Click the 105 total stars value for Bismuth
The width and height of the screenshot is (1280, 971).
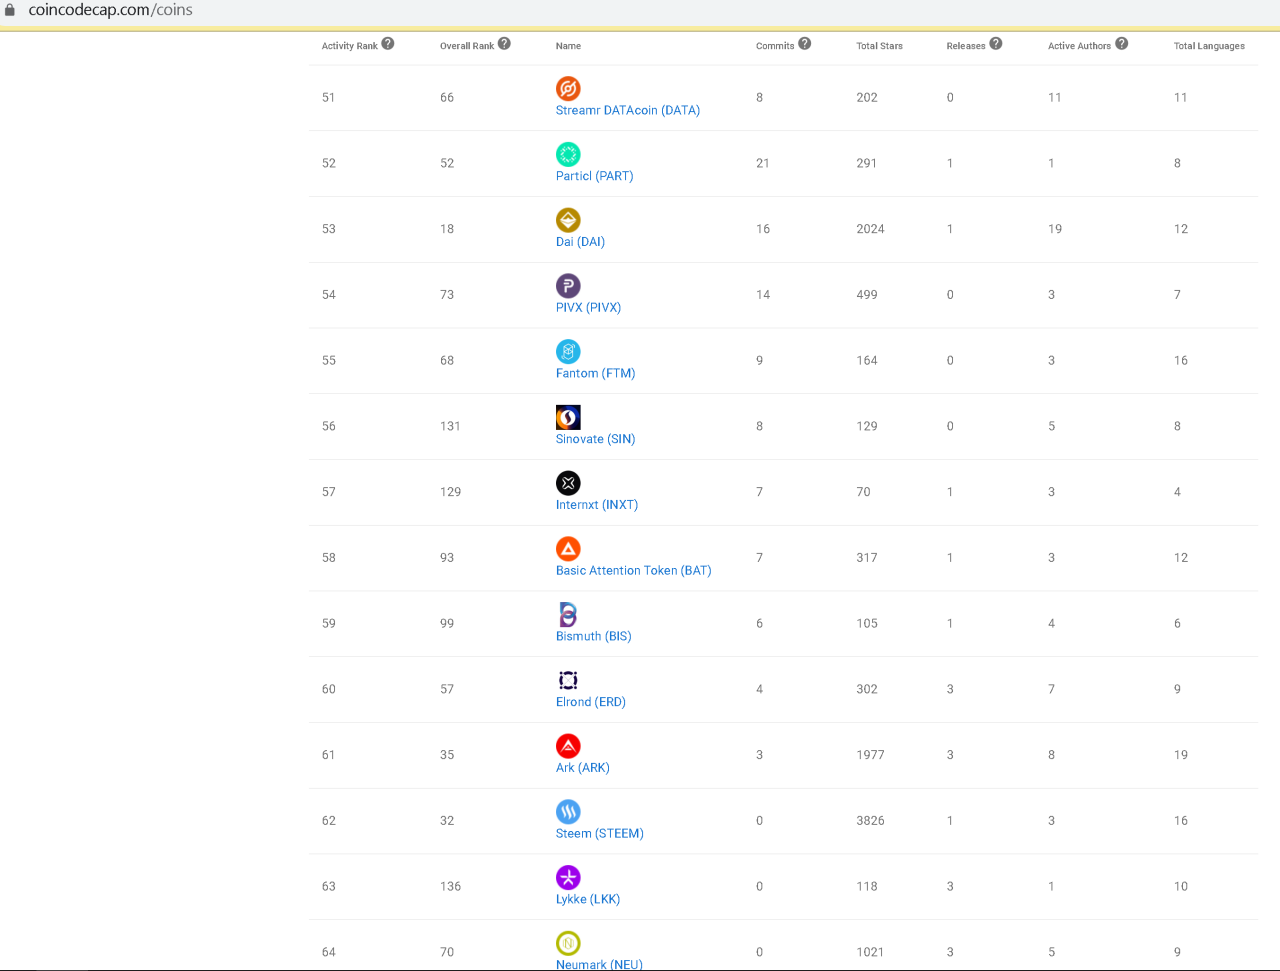pos(867,624)
